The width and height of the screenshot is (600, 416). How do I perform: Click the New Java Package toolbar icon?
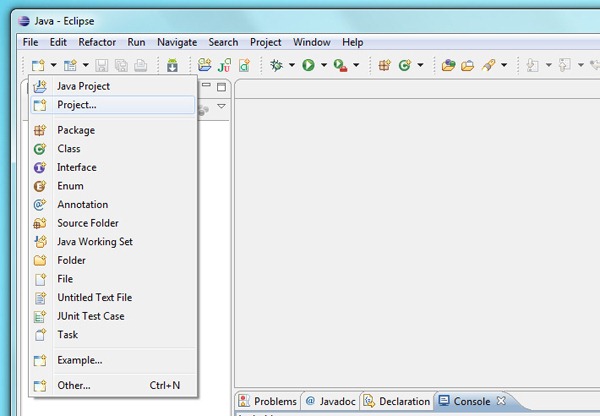pyautogui.click(x=385, y=65)
